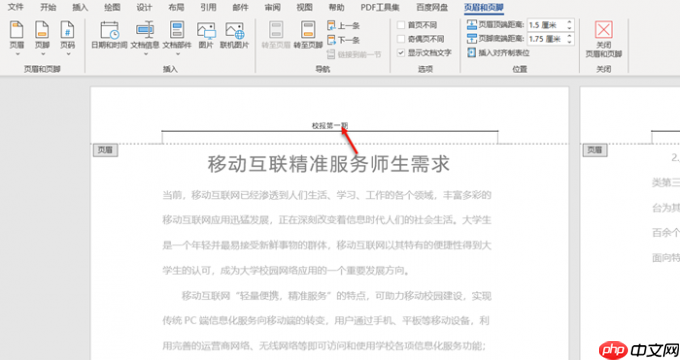Switch to 百度网盘 tab

point(432,7)
